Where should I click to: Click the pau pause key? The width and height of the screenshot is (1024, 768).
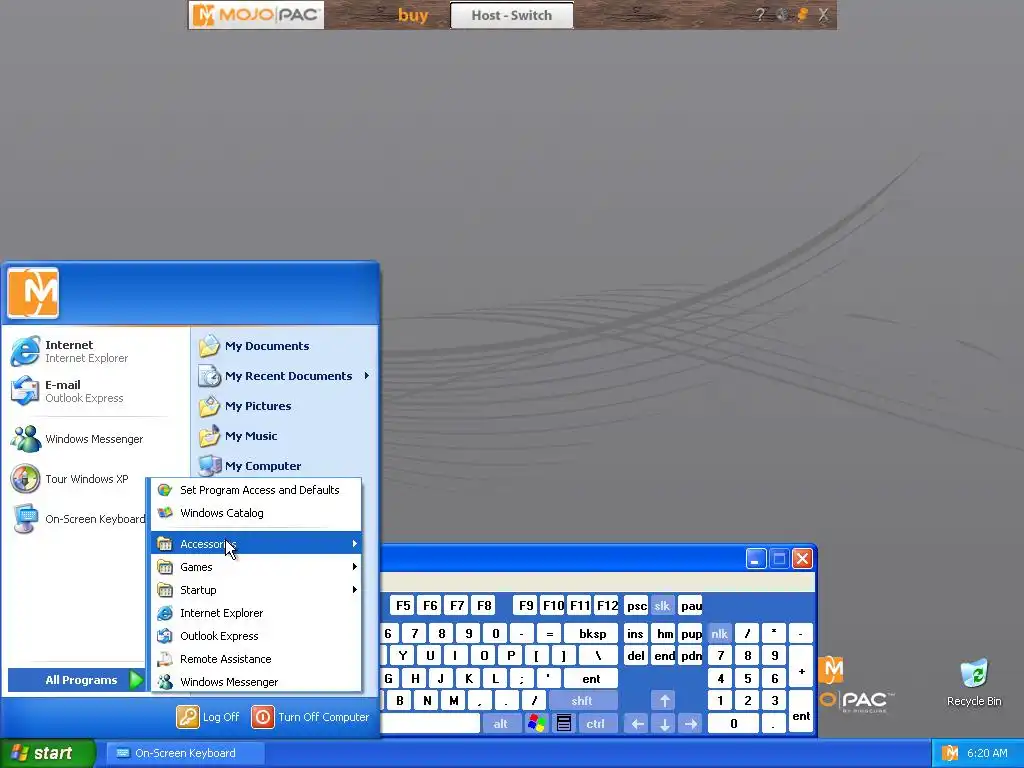click(690, 605)
